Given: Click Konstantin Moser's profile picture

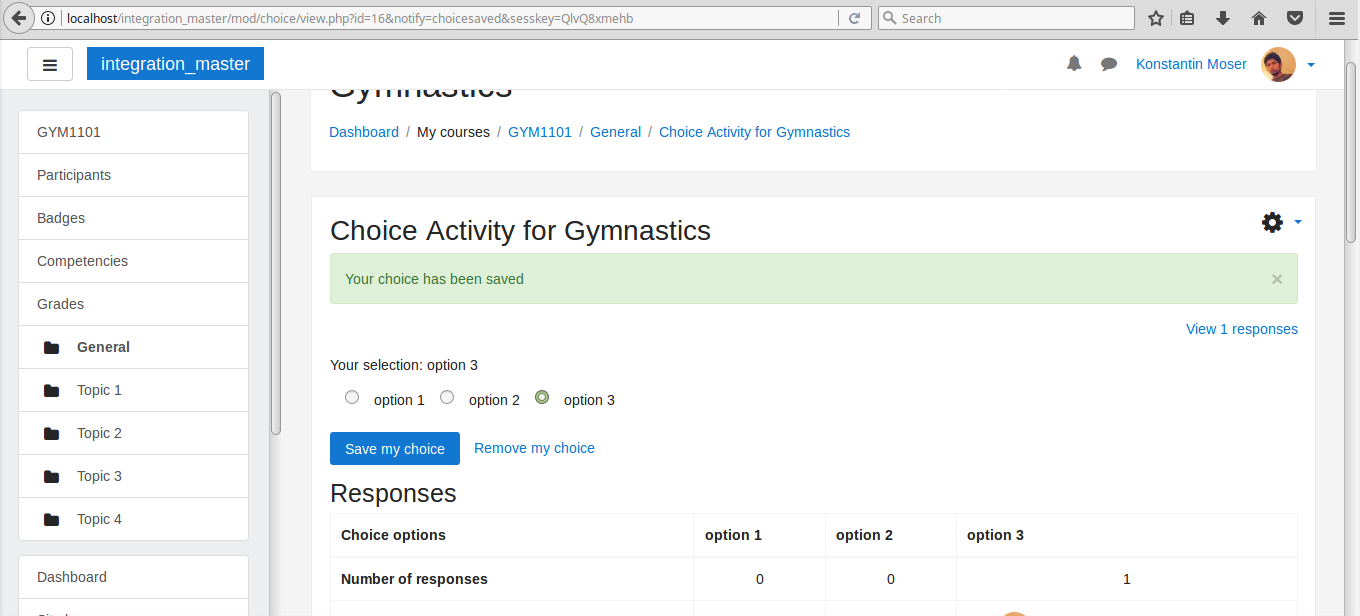Looking at the screenshot, I should point(1279,65).
